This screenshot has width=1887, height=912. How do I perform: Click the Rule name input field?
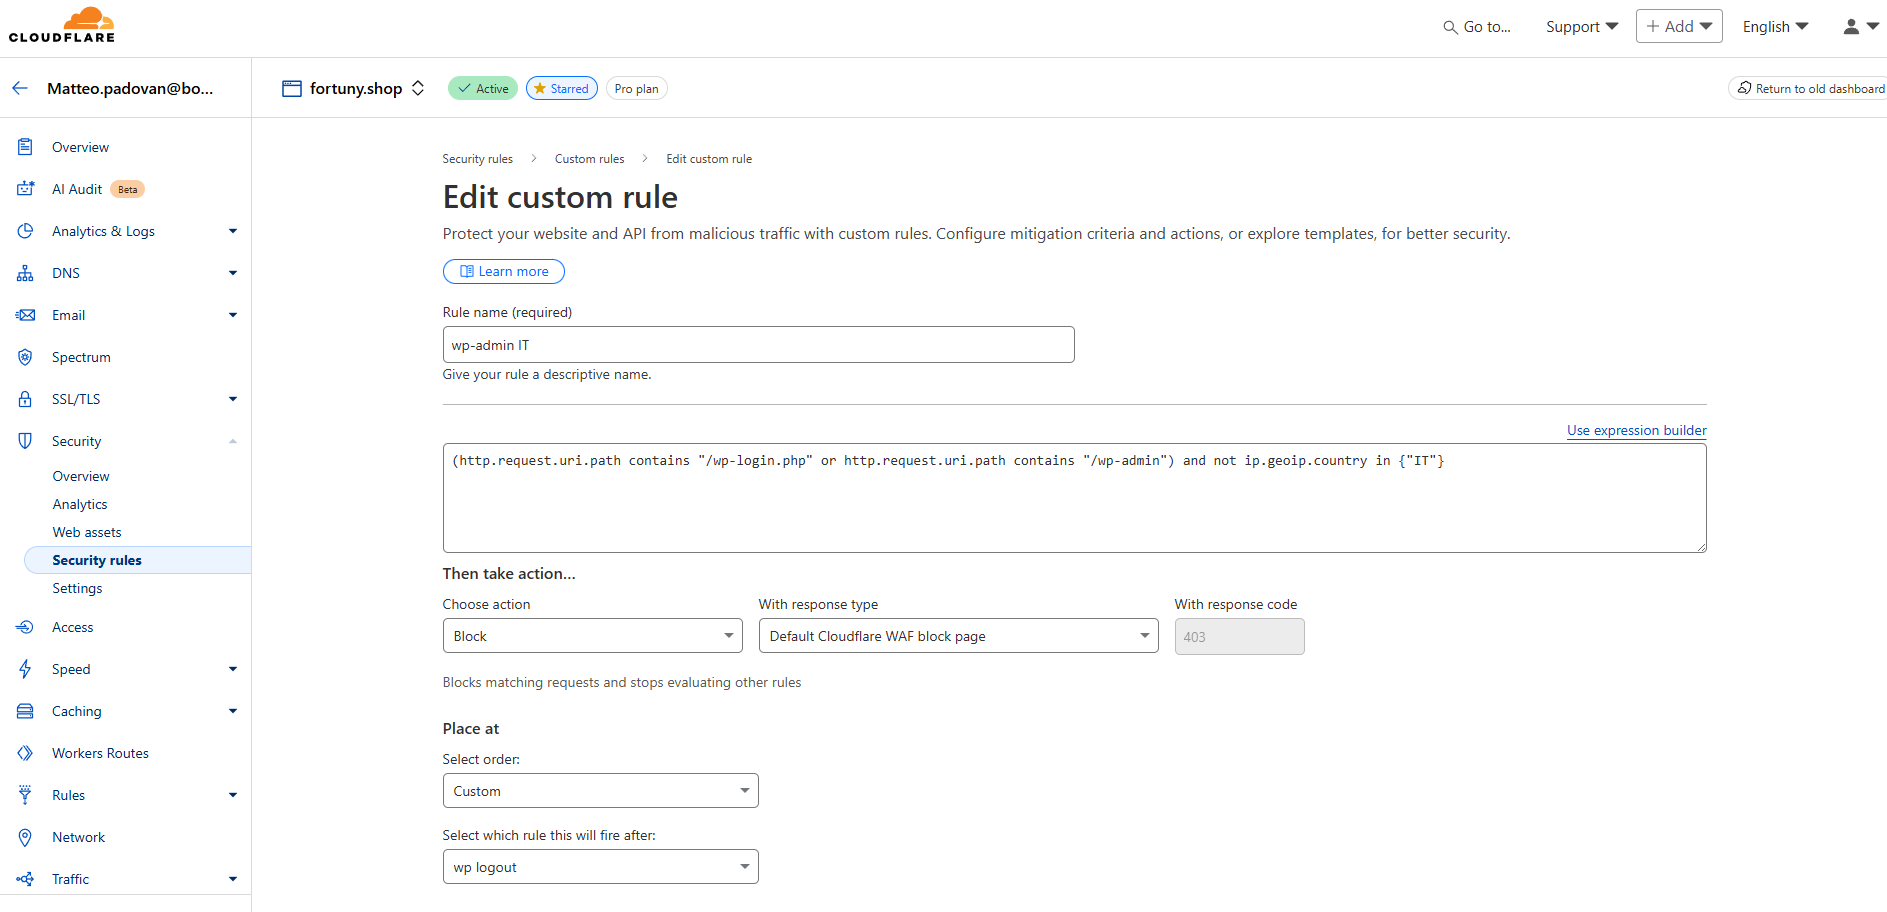[x=758, y=344]
